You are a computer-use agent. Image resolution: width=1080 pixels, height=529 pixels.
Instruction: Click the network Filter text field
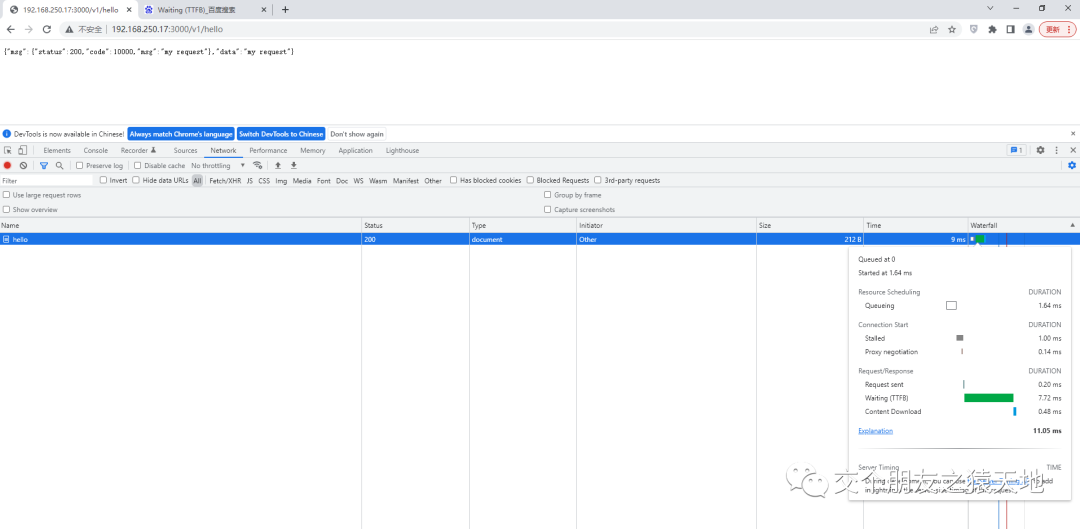[47, 180]
